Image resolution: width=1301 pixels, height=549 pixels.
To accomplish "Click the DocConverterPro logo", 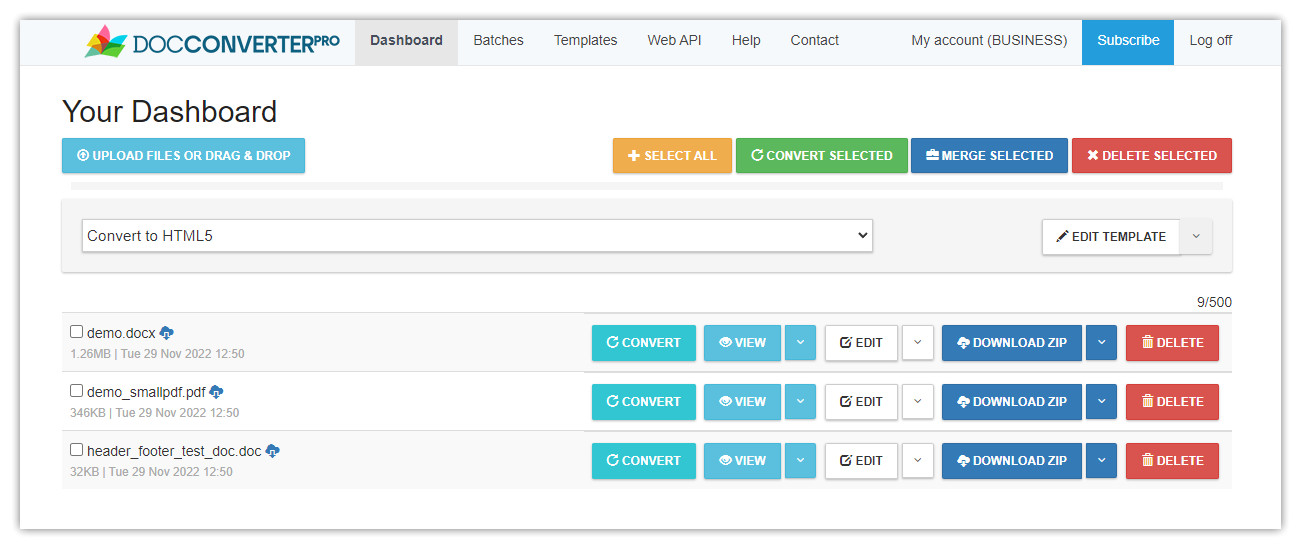I will [212, 42].
